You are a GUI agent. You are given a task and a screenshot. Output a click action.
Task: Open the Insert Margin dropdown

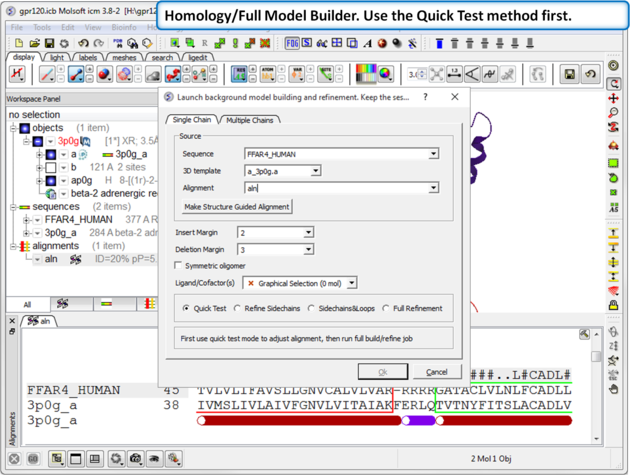tap(308, 232)
